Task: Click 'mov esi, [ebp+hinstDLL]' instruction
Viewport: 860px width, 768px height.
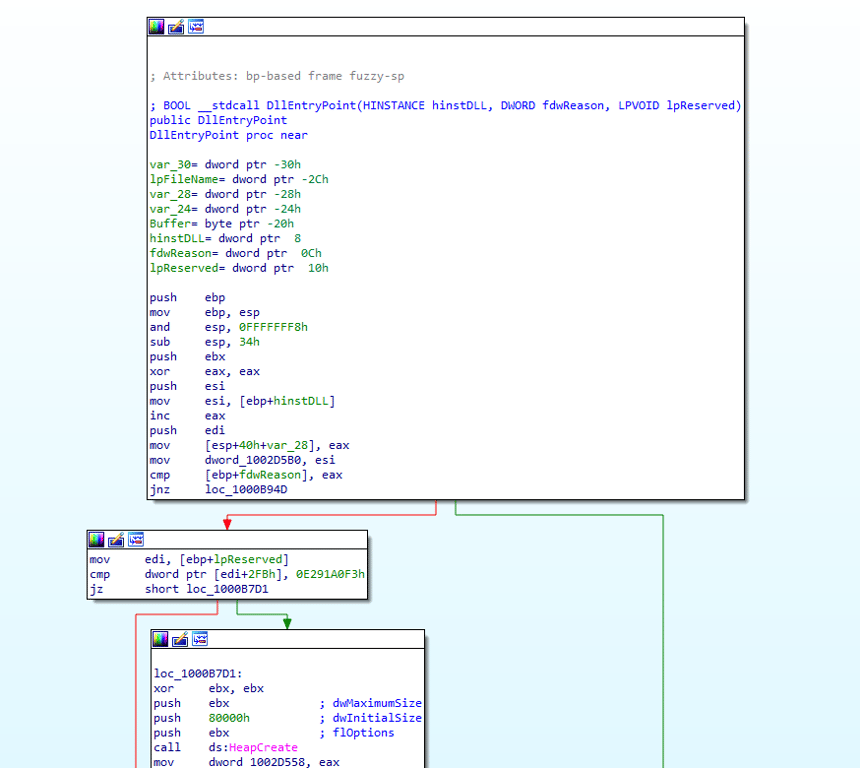Action: click(242, 401)
